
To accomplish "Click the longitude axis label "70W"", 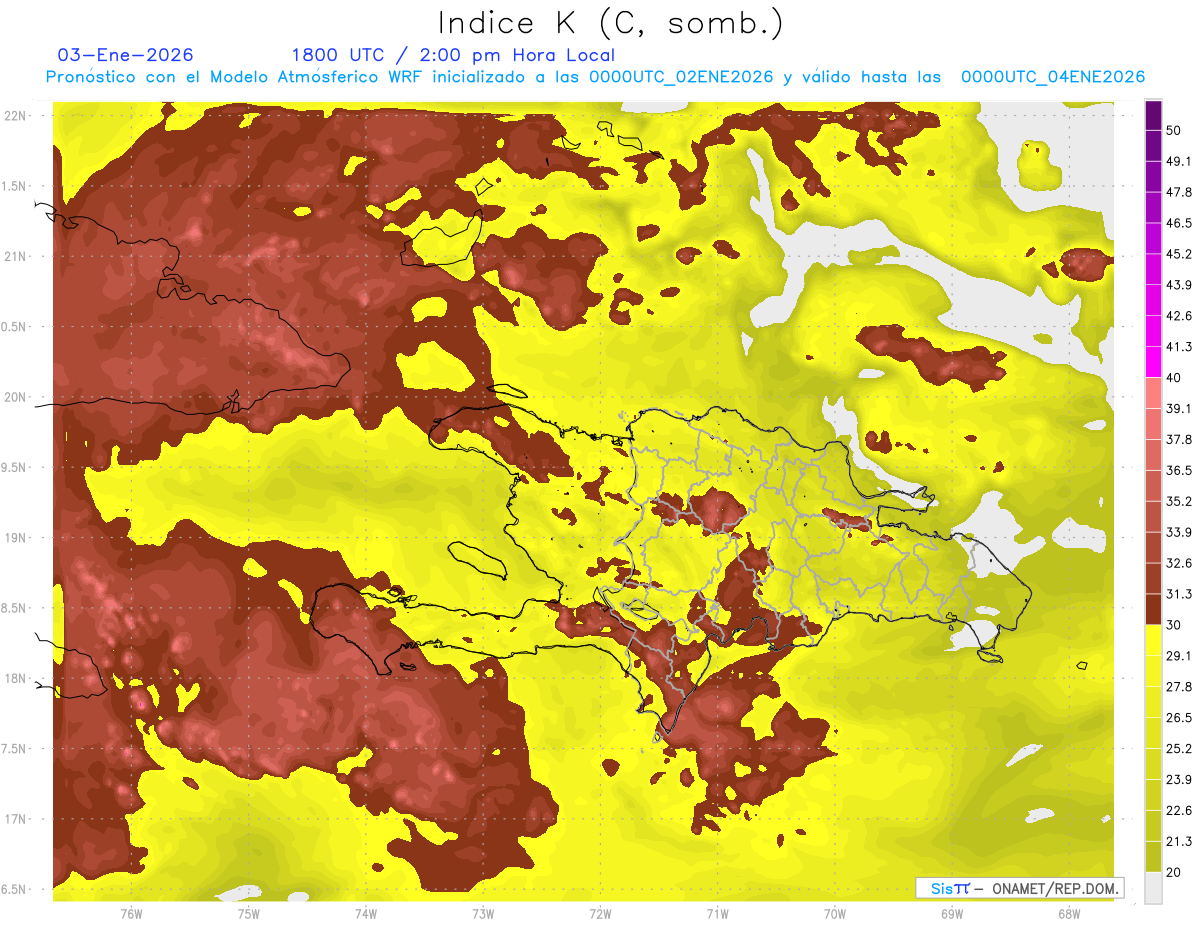I will [834, 913].
